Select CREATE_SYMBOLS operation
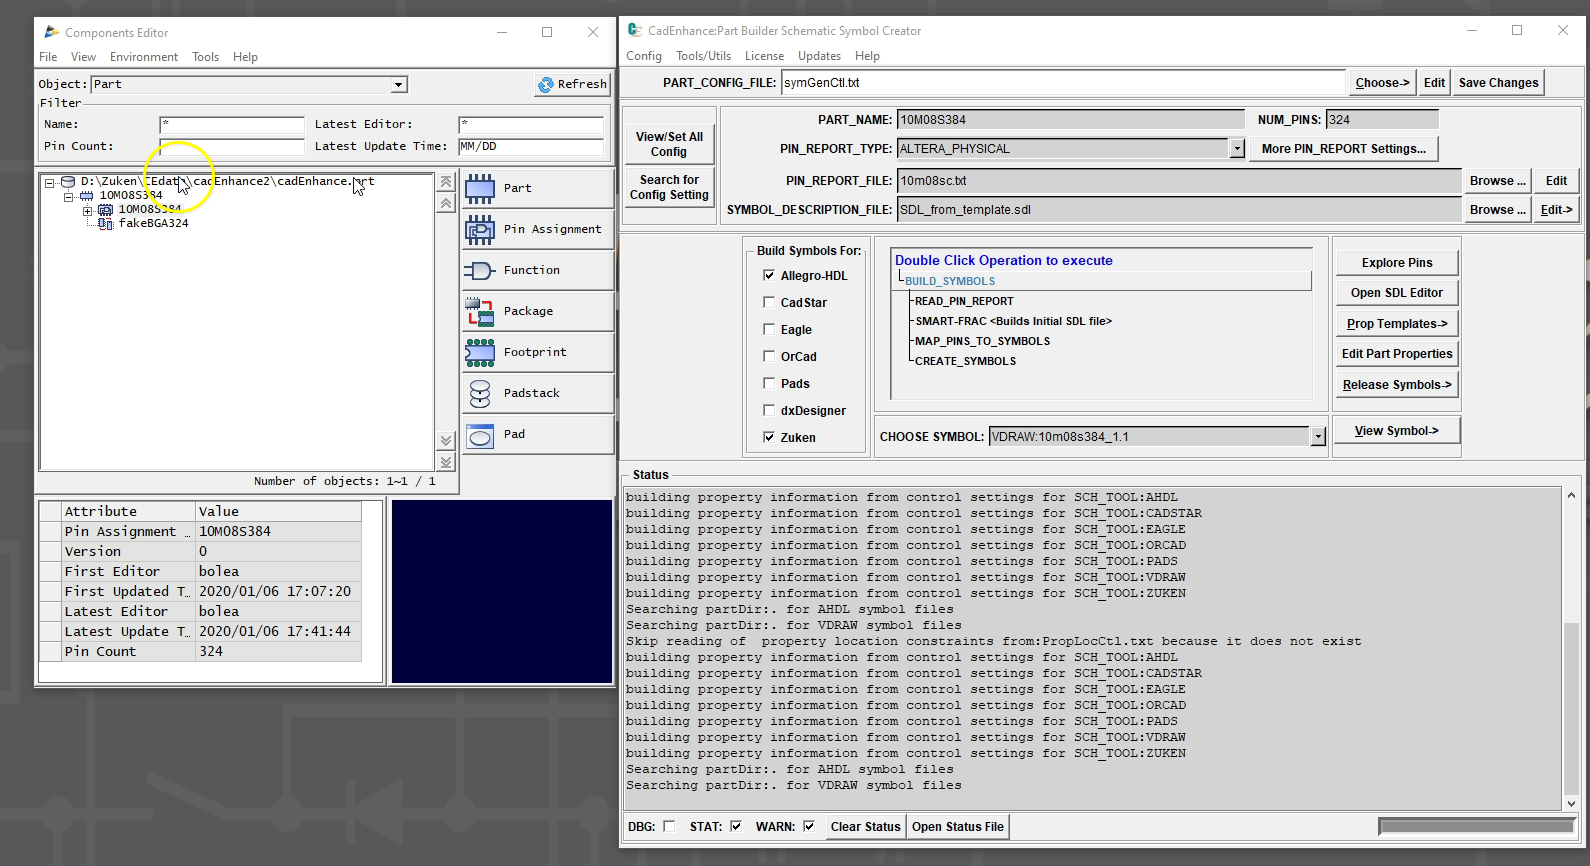 pos(965,361)
